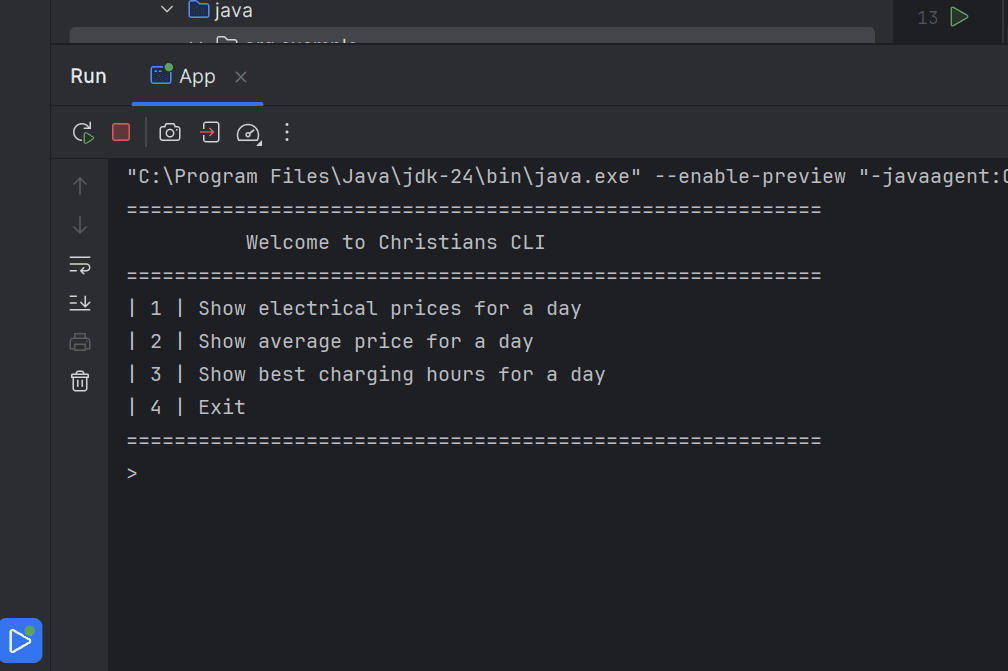This screenshot has height=671, width=1008.
Task: Click the camera Dump Threads icon
Action: [x=170, y=132]
